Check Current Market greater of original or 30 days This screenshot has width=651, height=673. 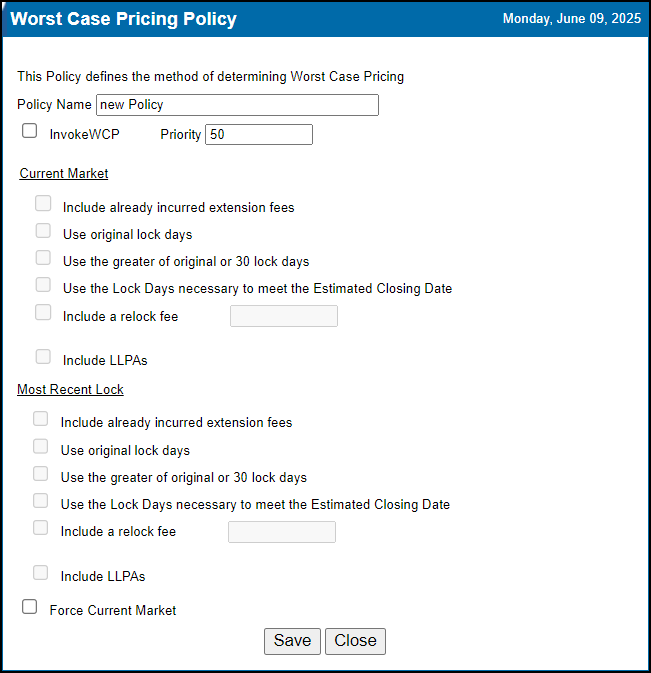pyautogui.click(x=43, y=258)
